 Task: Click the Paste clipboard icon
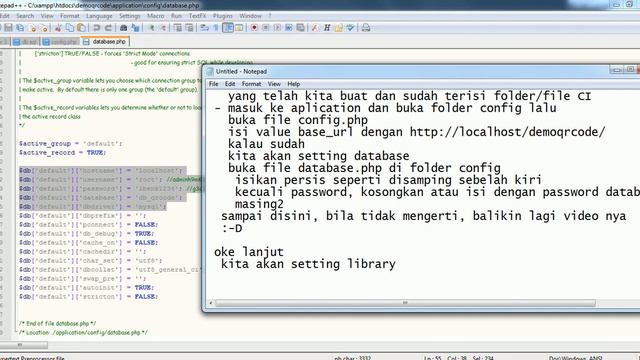(82, 28)
